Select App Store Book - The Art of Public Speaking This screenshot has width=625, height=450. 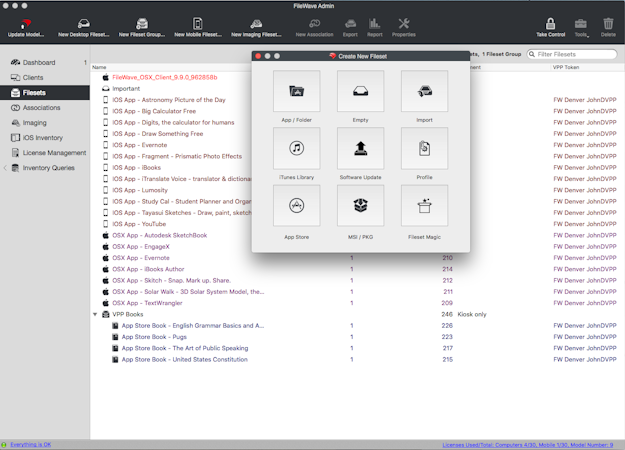(185, 348)
